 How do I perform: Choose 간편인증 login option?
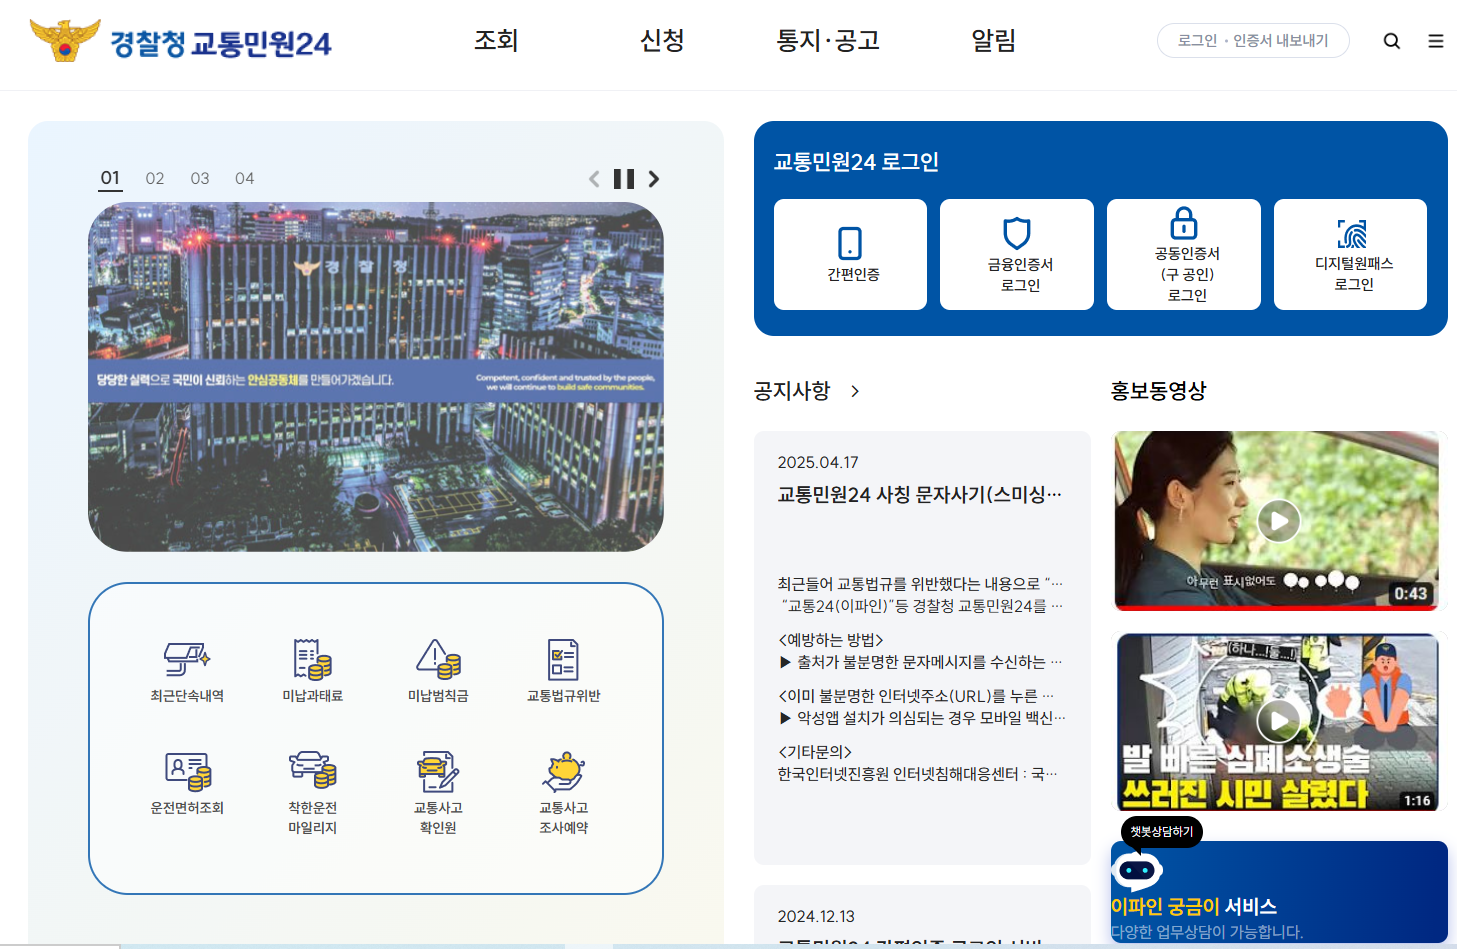point(851,254)
